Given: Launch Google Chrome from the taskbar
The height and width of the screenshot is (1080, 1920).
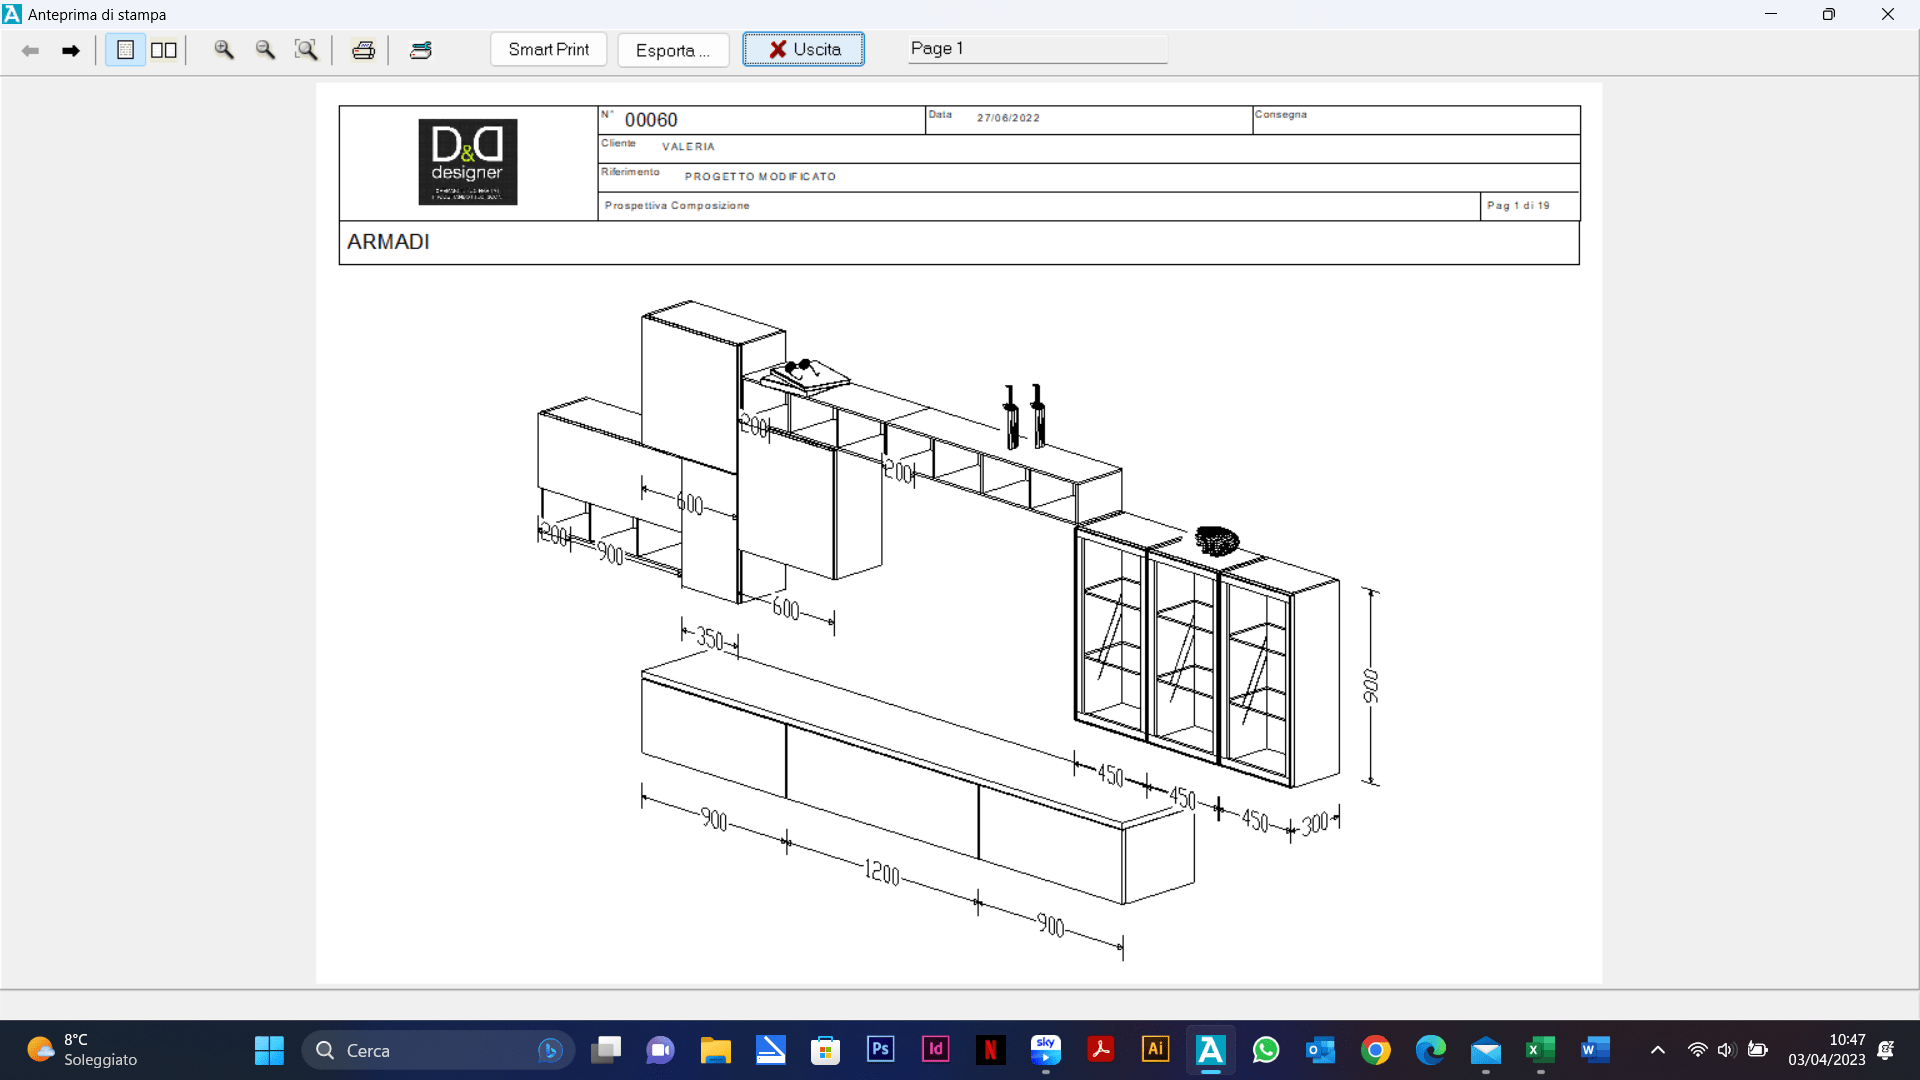Looking at the screenshot, I should point(1376,1050).
